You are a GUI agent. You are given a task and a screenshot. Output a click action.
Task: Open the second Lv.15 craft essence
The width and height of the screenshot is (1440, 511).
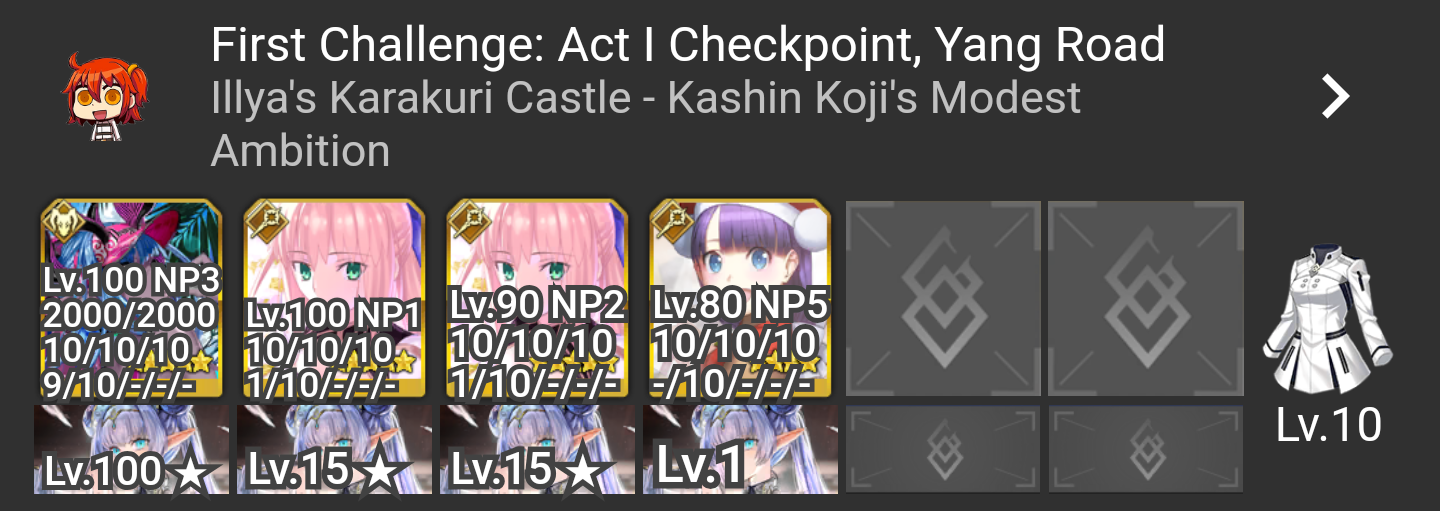click(537, 449)
